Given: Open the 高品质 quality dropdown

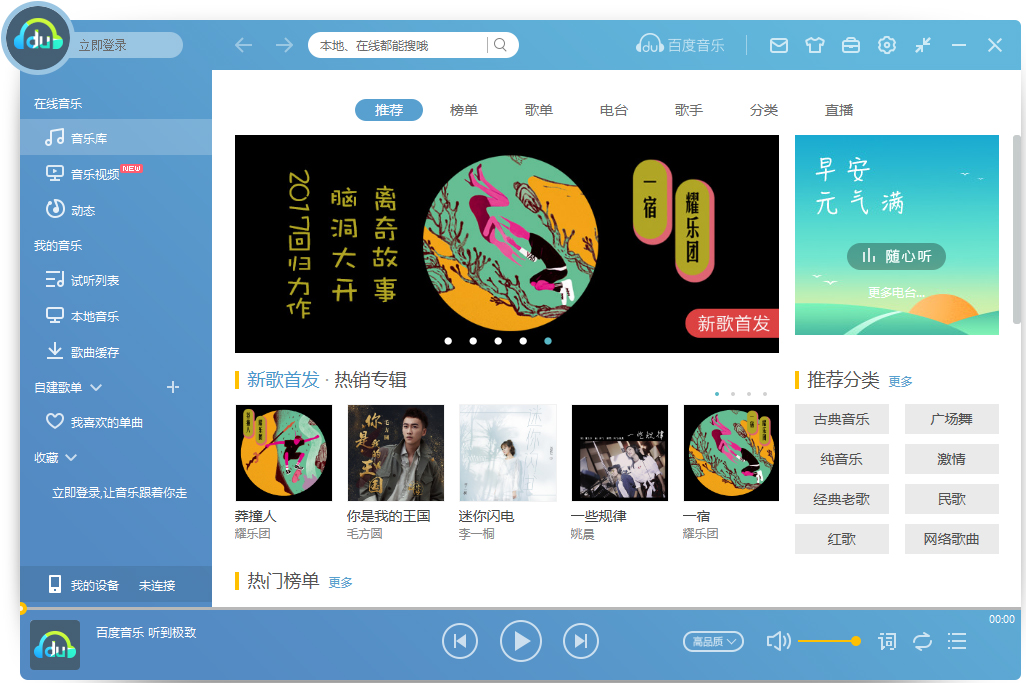Looking at the screenshot, I should 713,641.
